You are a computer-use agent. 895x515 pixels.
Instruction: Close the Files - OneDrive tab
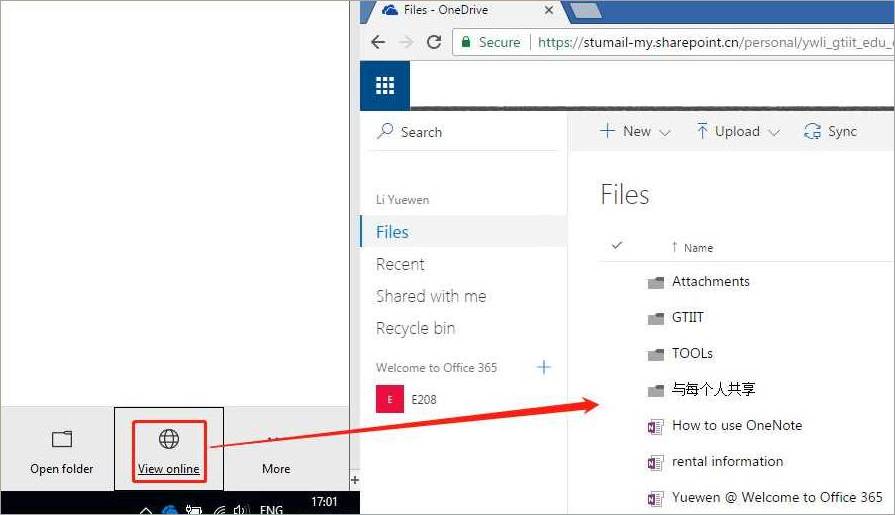pos(549,10)
